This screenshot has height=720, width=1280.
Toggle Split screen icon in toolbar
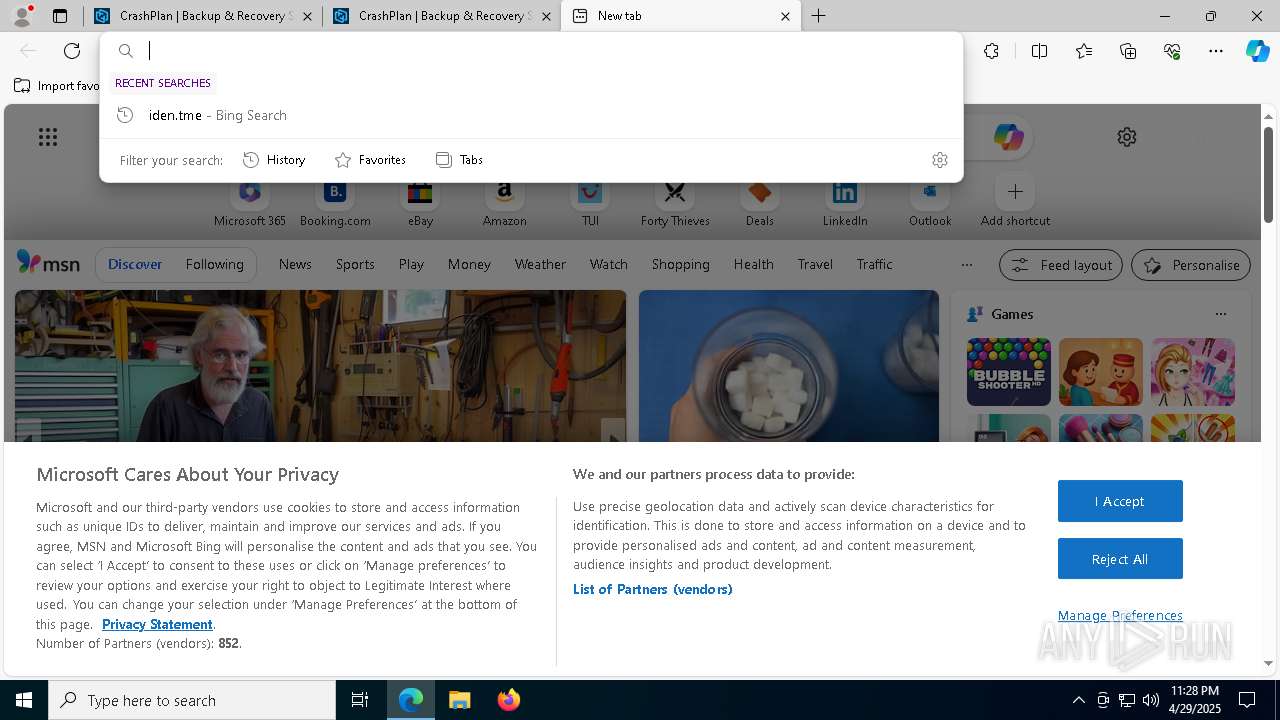pos(1039,51)
